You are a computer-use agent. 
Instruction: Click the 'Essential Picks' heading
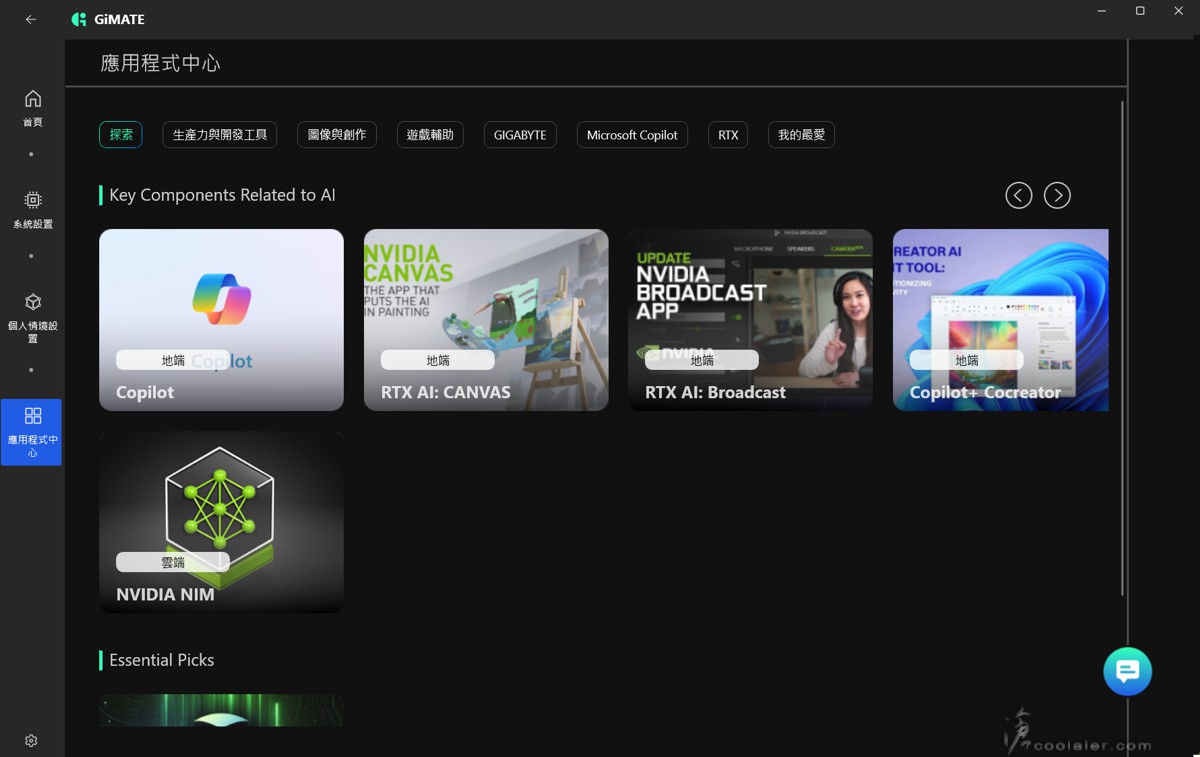[161, 660]
